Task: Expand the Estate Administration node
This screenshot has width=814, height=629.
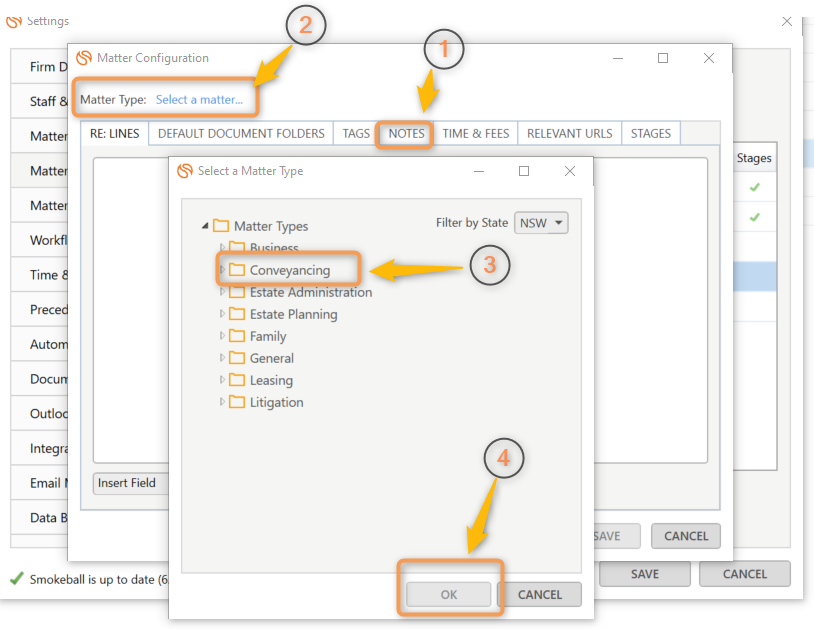Action: (x=222, y=292)
